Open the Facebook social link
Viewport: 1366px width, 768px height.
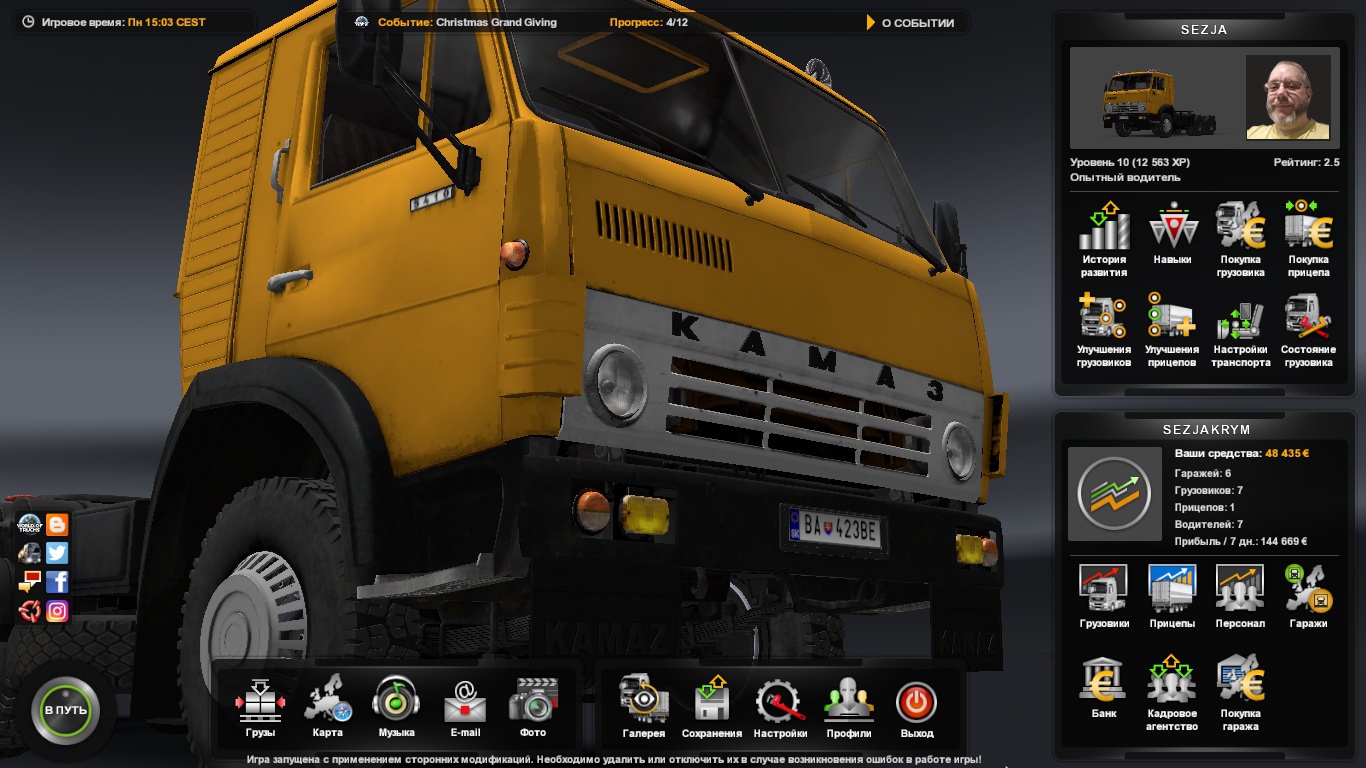pos(57,581)
